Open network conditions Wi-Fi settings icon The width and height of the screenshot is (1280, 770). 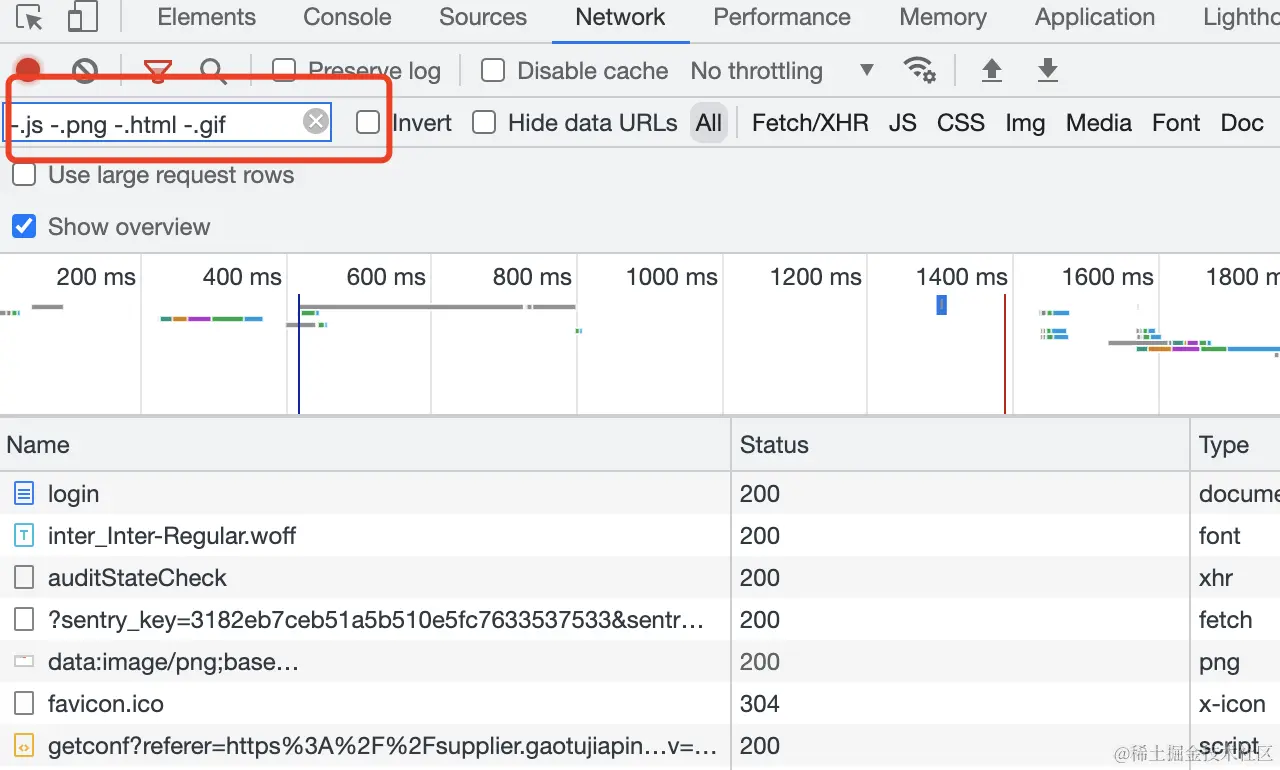919,70
